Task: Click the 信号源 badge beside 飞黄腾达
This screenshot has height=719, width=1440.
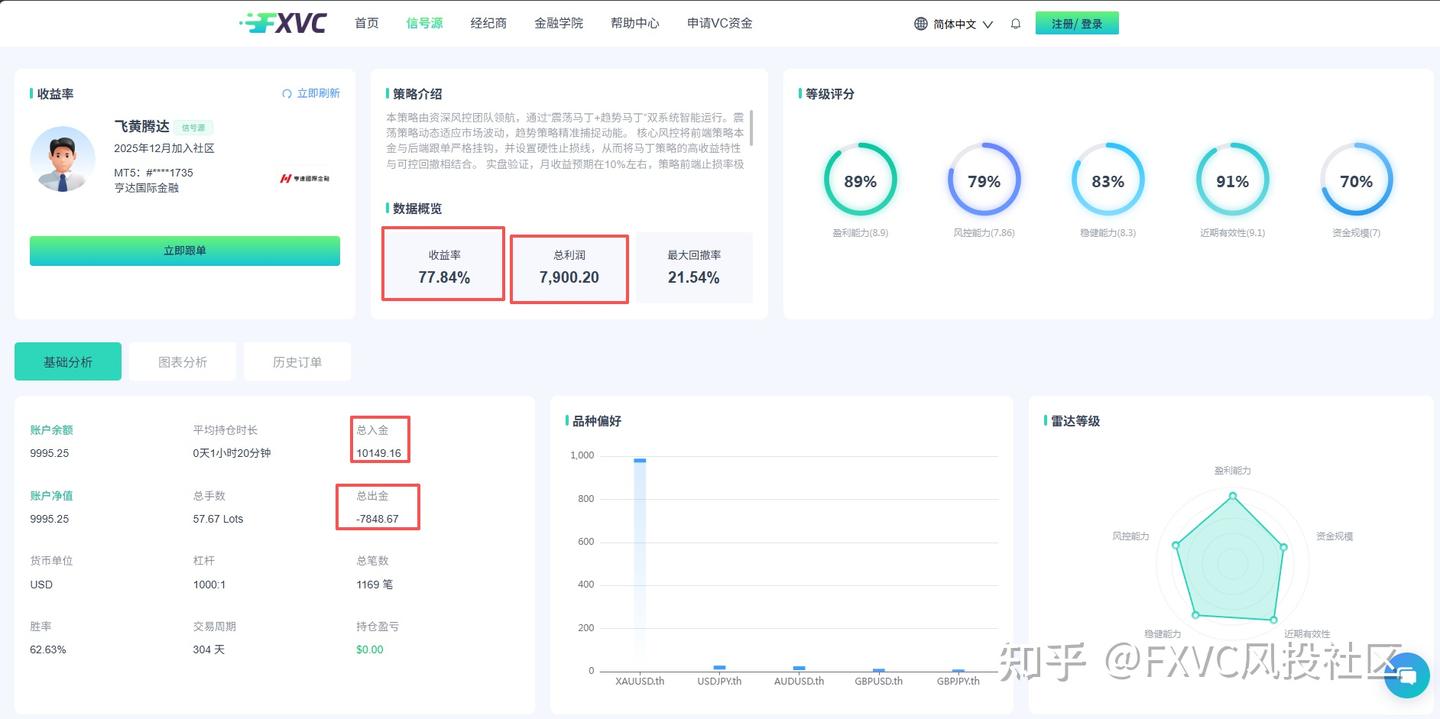Action: pos(194,127)
